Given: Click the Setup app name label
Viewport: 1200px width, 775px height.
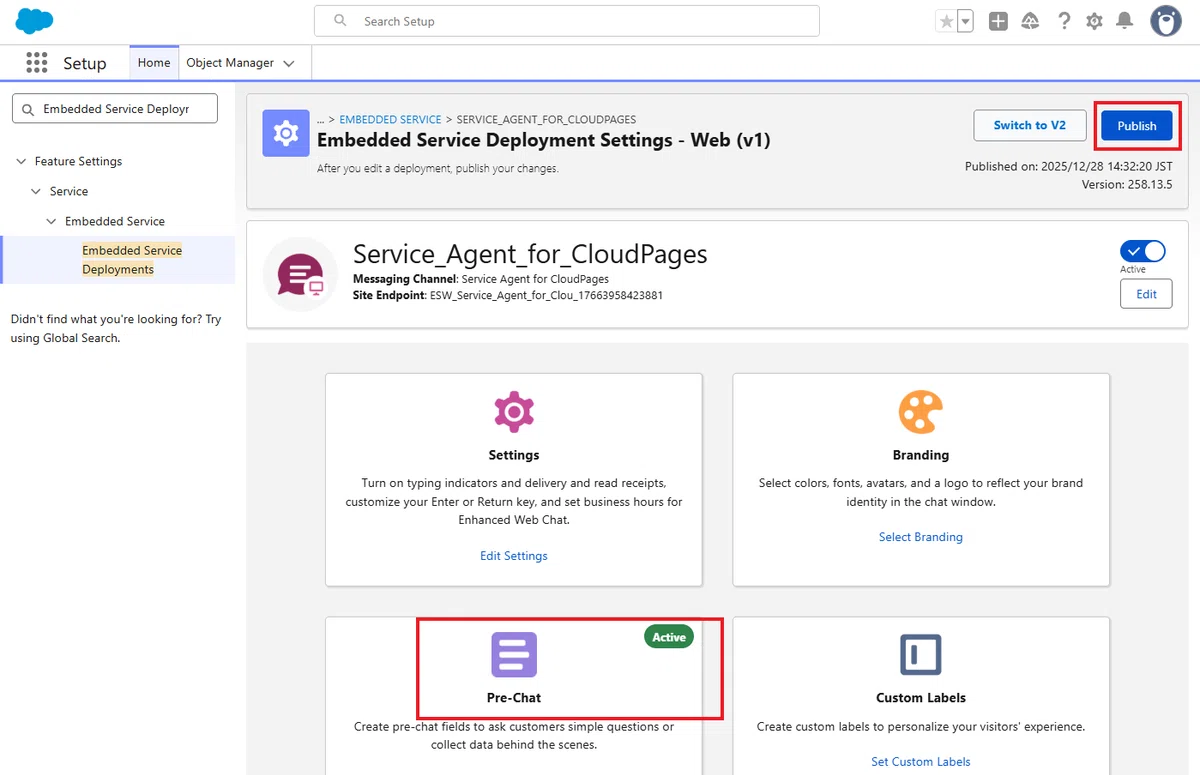Looking at the screenshot, I should coord(85,63).
